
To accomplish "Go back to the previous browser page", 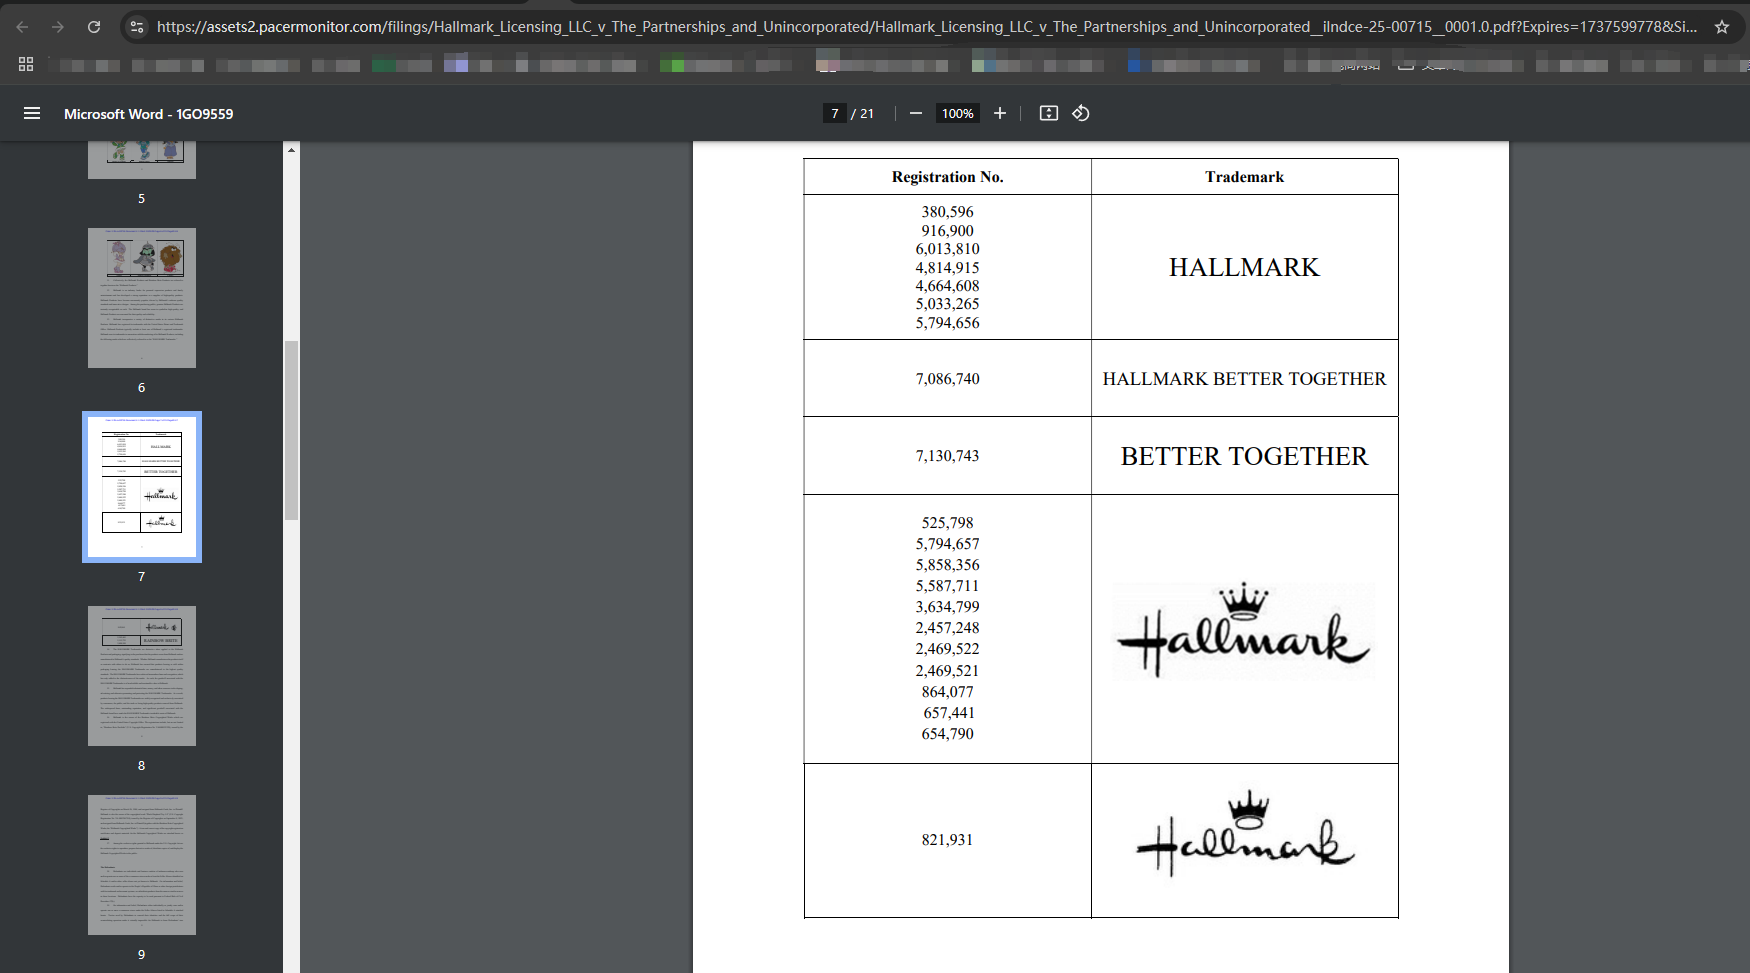I will tap(22, 27).
